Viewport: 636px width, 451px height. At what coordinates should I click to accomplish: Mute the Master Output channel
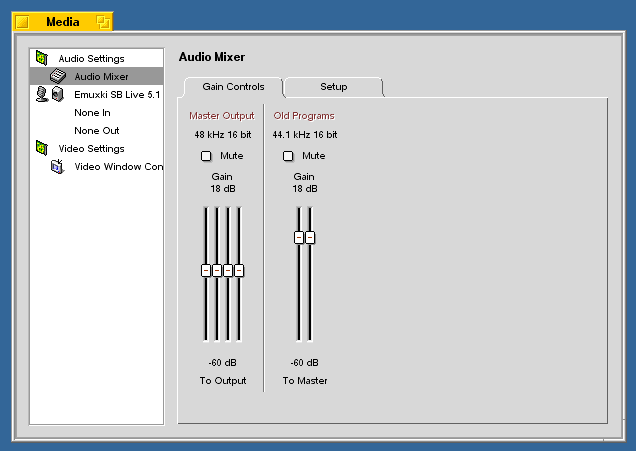coord(206,156)
